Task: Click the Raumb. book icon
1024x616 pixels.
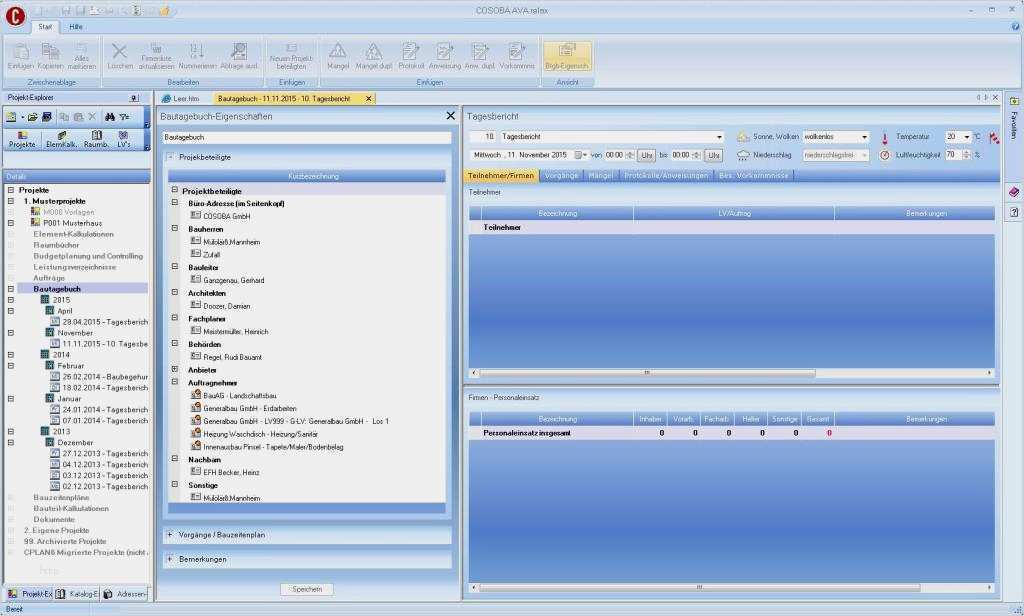Action: pyautogui.click(x=96, y=138)
